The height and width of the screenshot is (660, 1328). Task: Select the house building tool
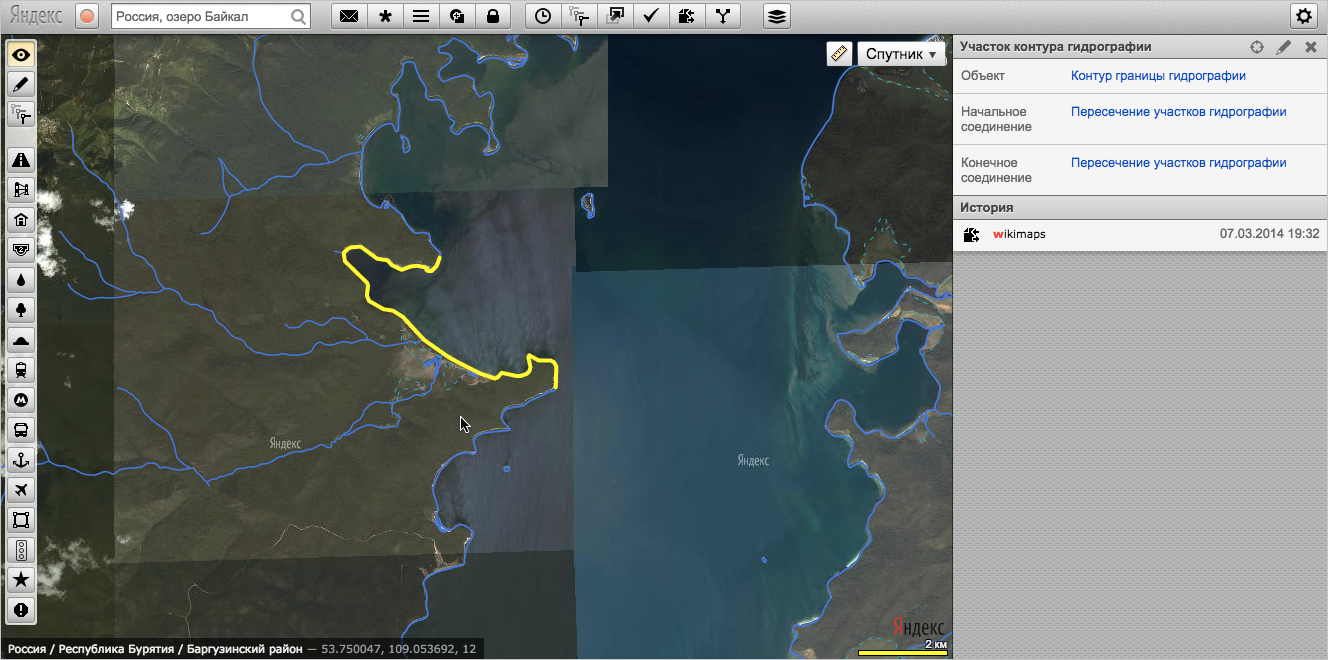(x=21, y=220)
